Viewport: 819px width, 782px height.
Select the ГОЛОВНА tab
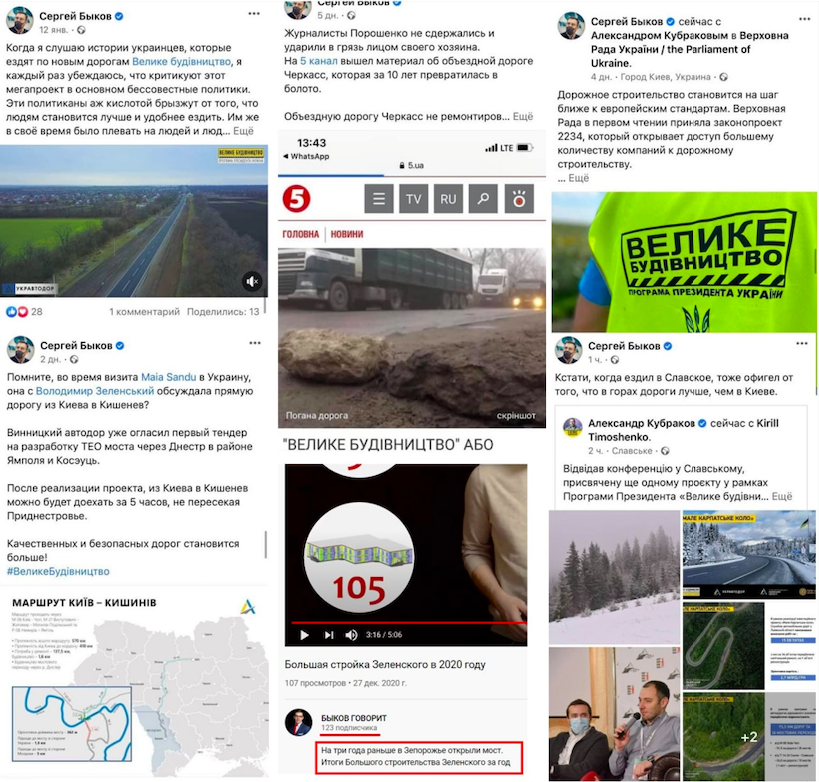[300, 234]
